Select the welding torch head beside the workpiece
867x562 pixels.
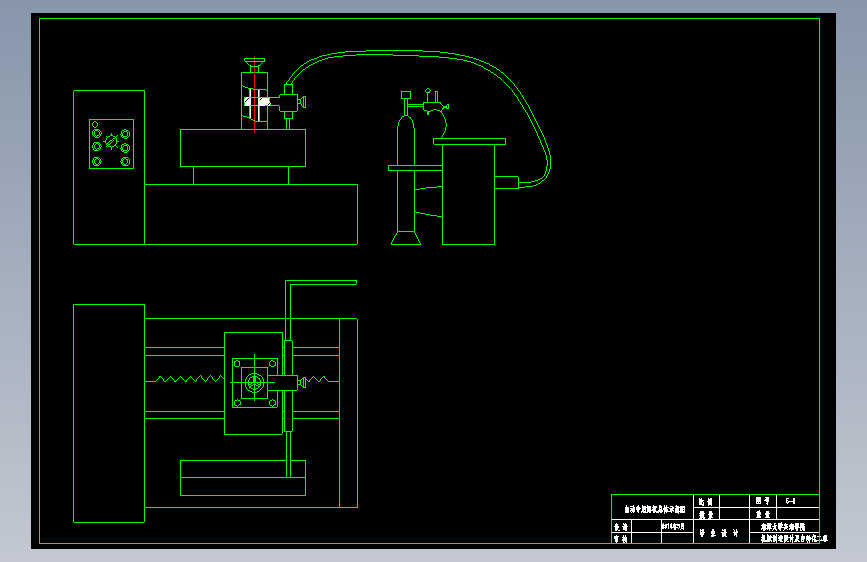(x=289, y=103)
